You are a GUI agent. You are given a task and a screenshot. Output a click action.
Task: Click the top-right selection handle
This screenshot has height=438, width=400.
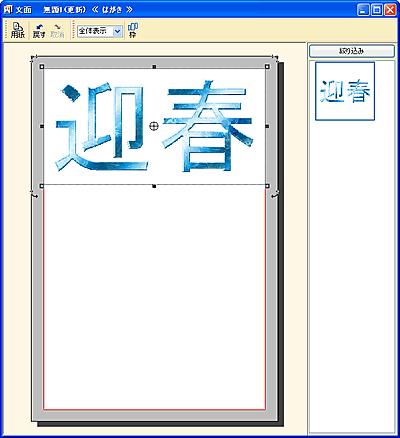267,67
